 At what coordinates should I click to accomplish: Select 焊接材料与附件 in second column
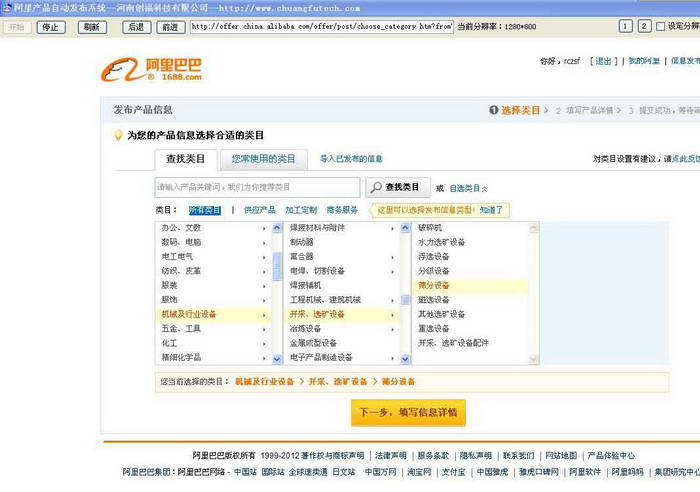[x=342, y=228]
